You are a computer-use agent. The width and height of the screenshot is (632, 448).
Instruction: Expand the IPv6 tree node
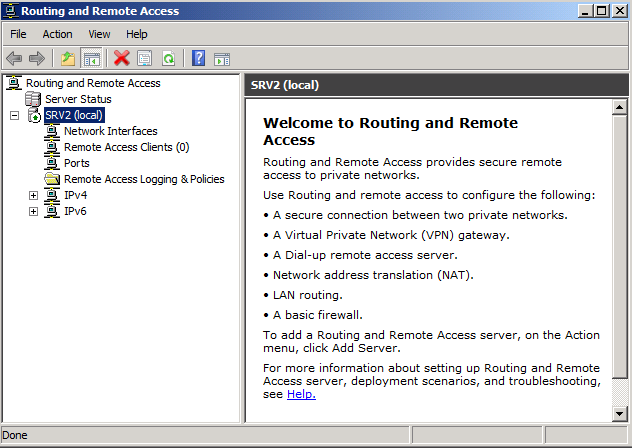coord(33,211)
